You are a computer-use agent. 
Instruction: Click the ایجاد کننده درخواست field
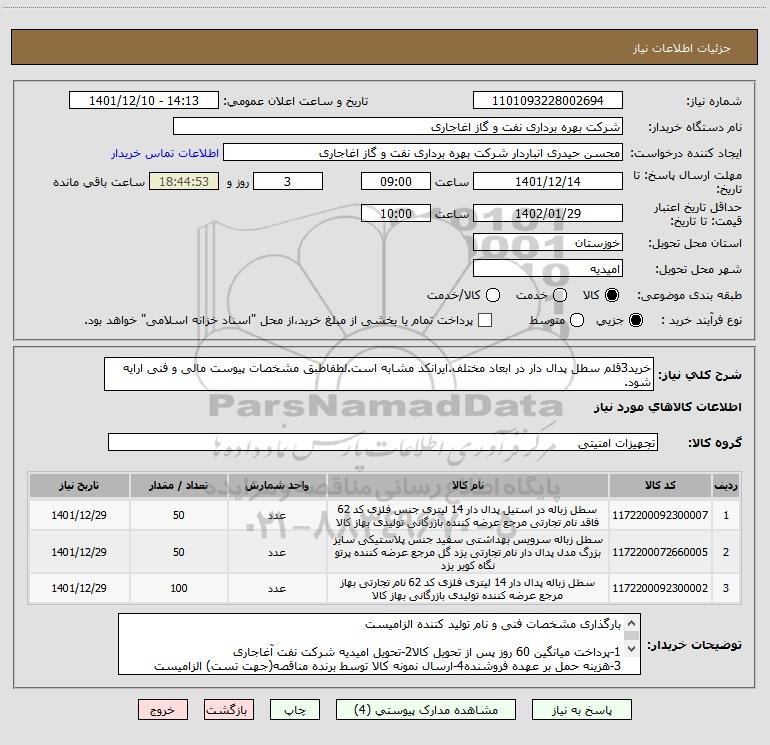[x=423, y=153]
